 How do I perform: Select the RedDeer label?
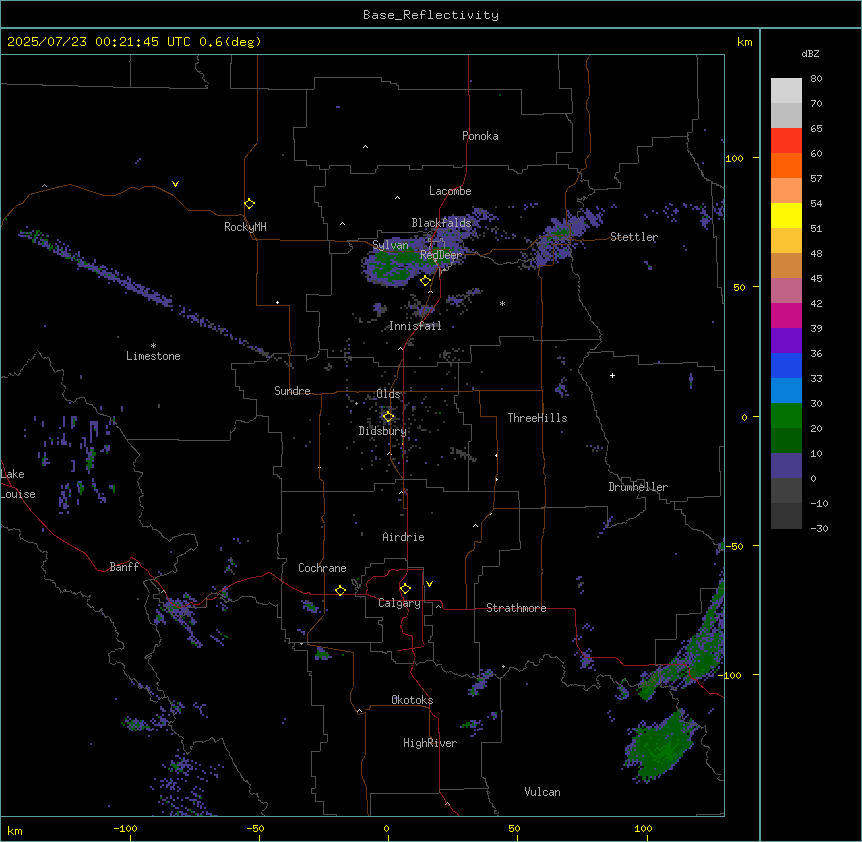pyautogui.click(x=441, y=255)
